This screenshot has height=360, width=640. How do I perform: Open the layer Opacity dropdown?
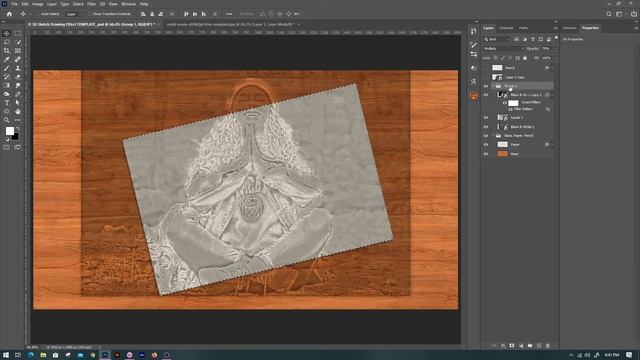[554, 49]
